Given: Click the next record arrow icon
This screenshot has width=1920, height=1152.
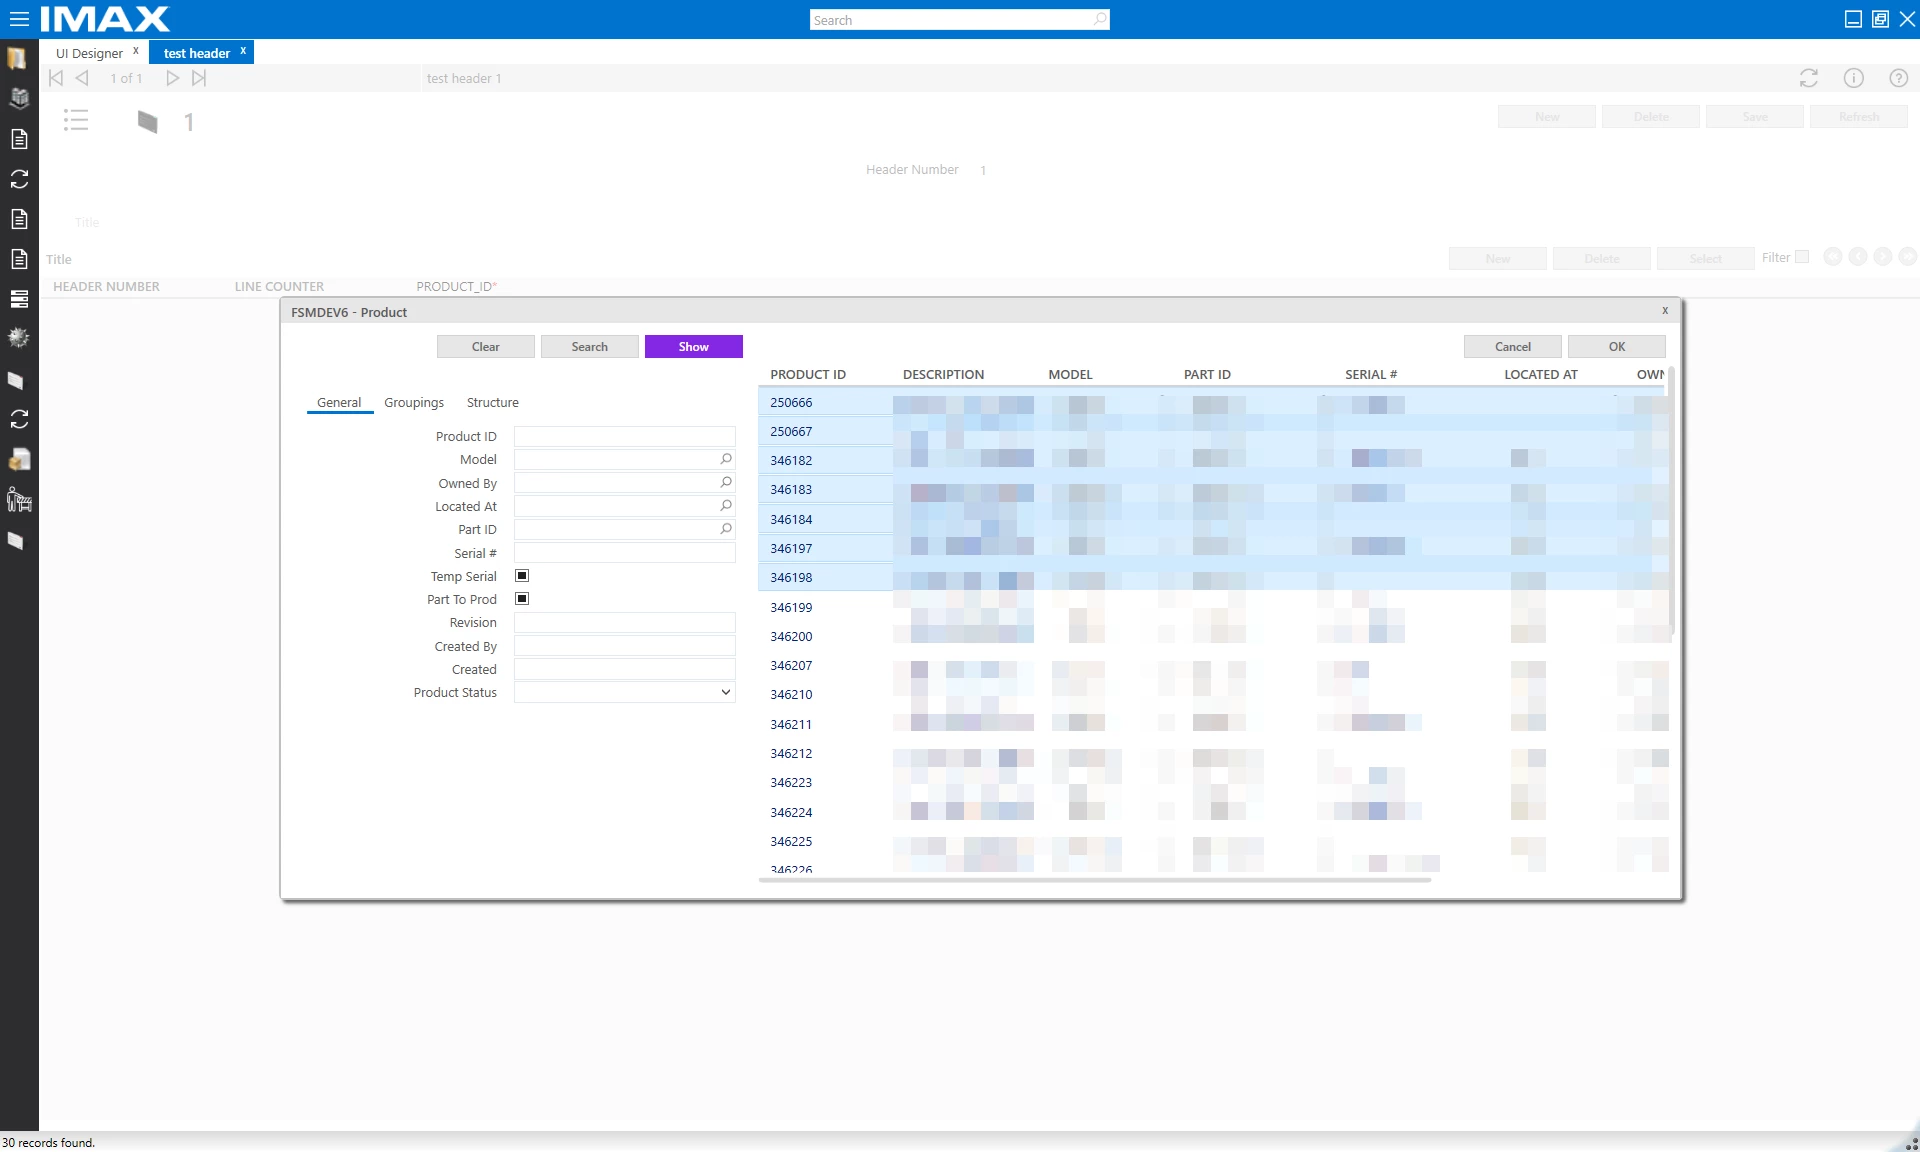Looking at the screenshot, I should point(172,78).
